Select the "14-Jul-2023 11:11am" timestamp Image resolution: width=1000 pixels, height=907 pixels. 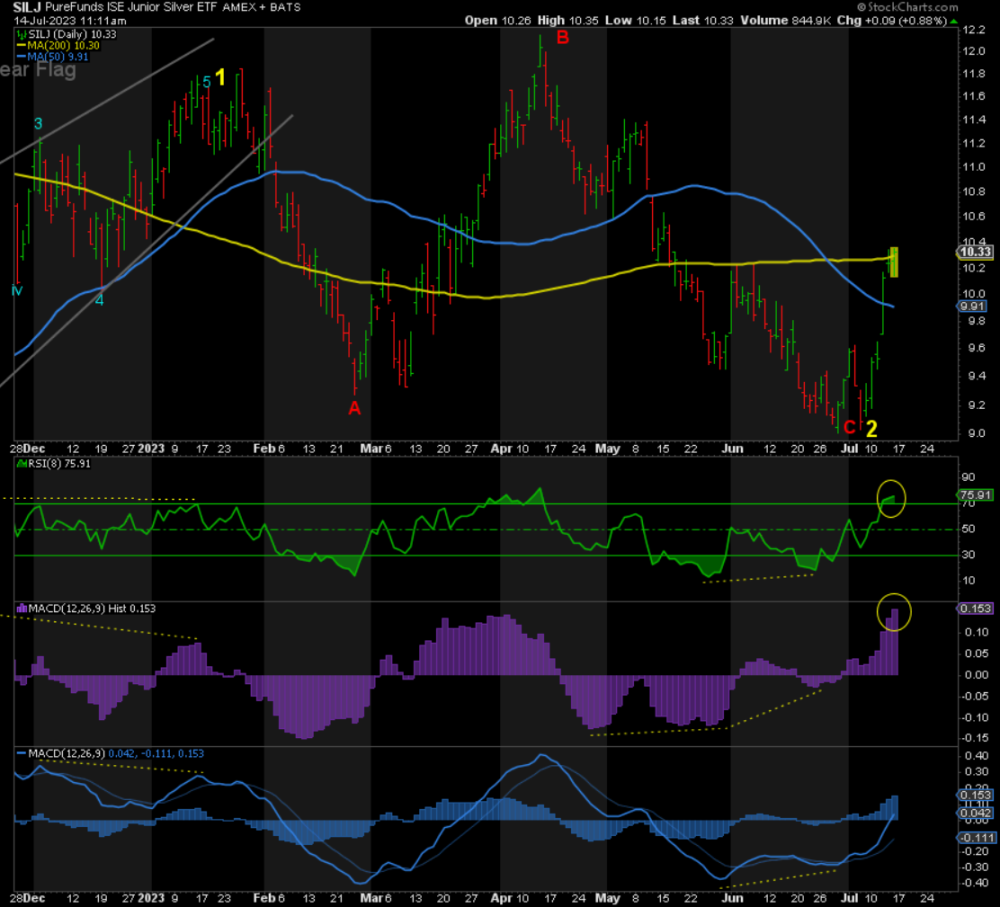tap(70, 20)
